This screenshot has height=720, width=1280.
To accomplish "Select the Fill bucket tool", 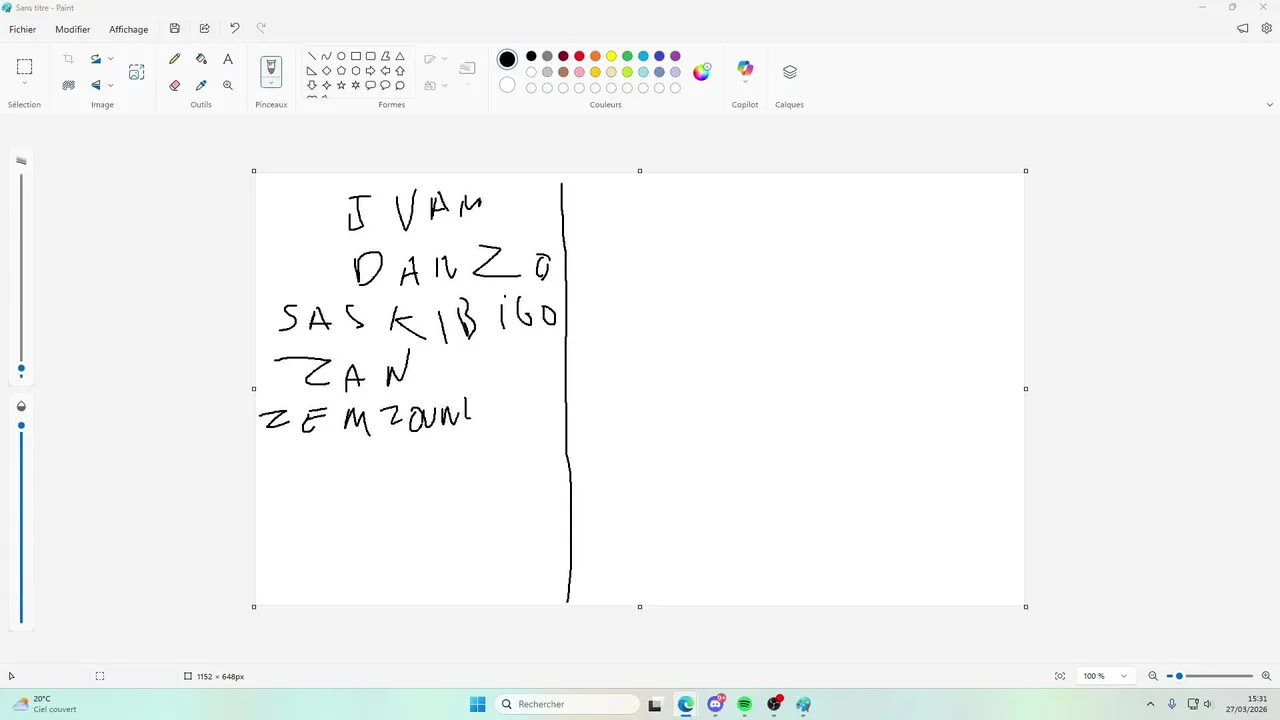I will 201,59.
